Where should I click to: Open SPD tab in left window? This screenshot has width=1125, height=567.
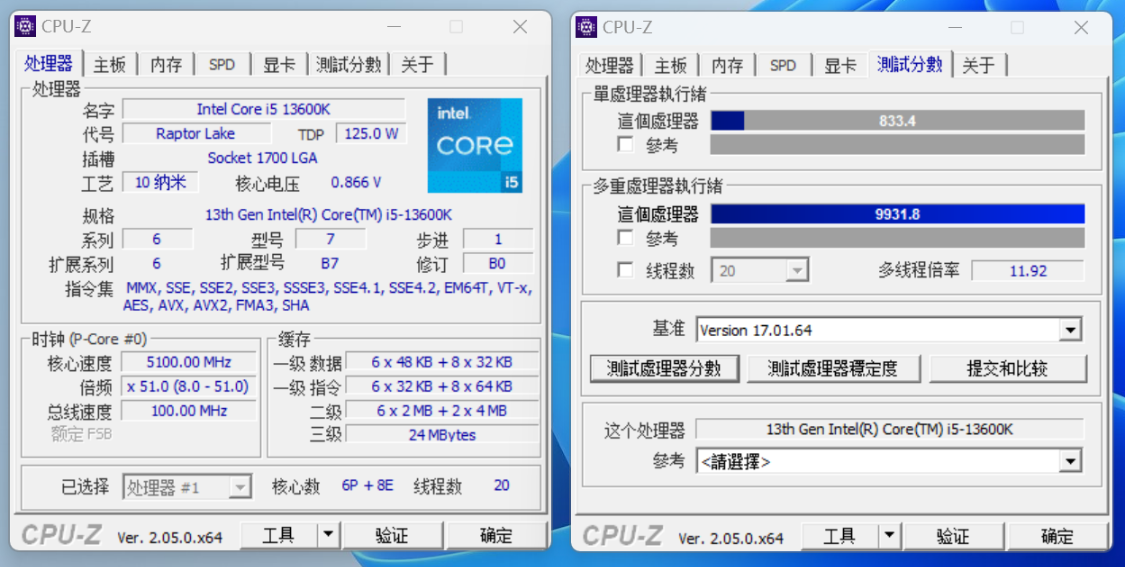pyautogui.click(x=222, y=65)
